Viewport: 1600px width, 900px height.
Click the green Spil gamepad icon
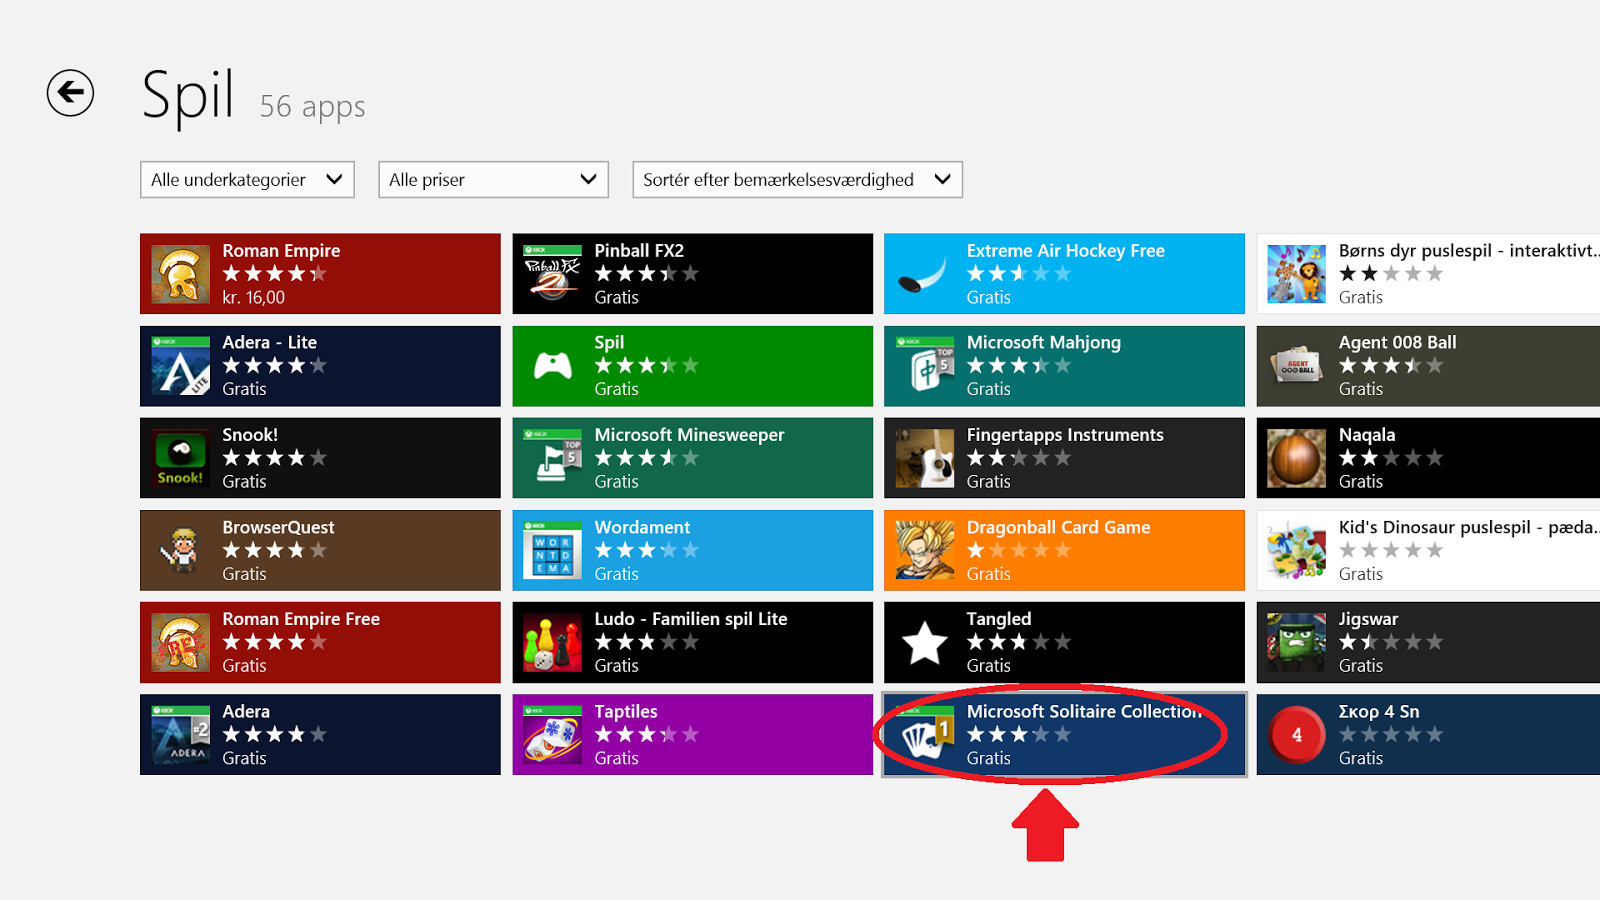tap(553, 366)
